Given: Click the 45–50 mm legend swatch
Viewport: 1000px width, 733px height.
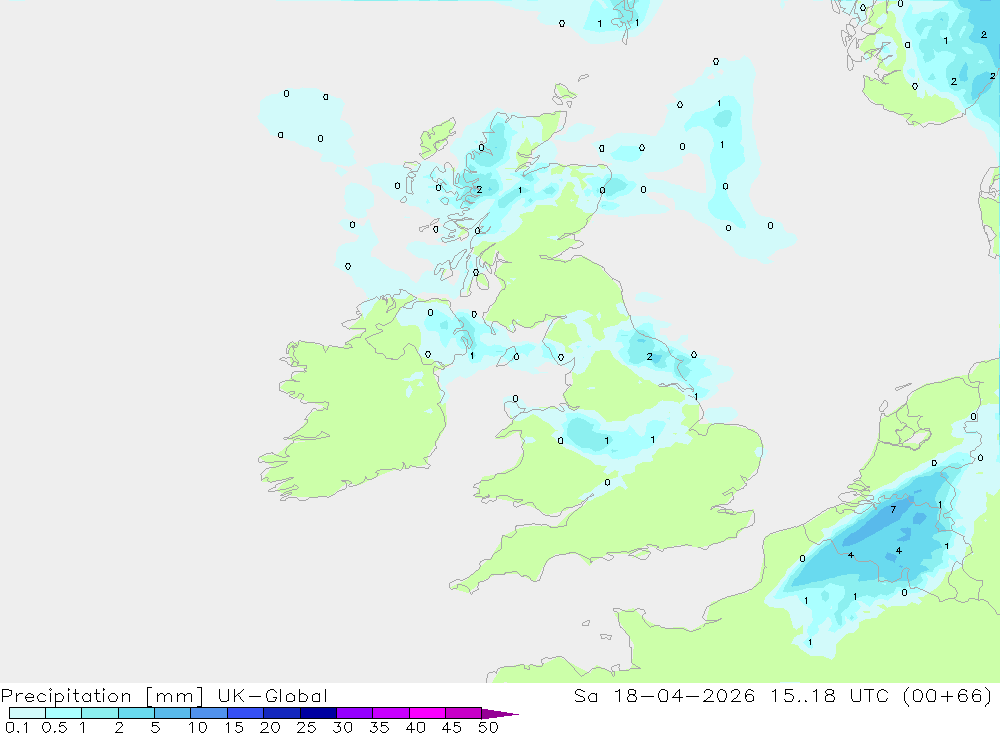Looking at the screenshot, I should [x=464, y=713].
